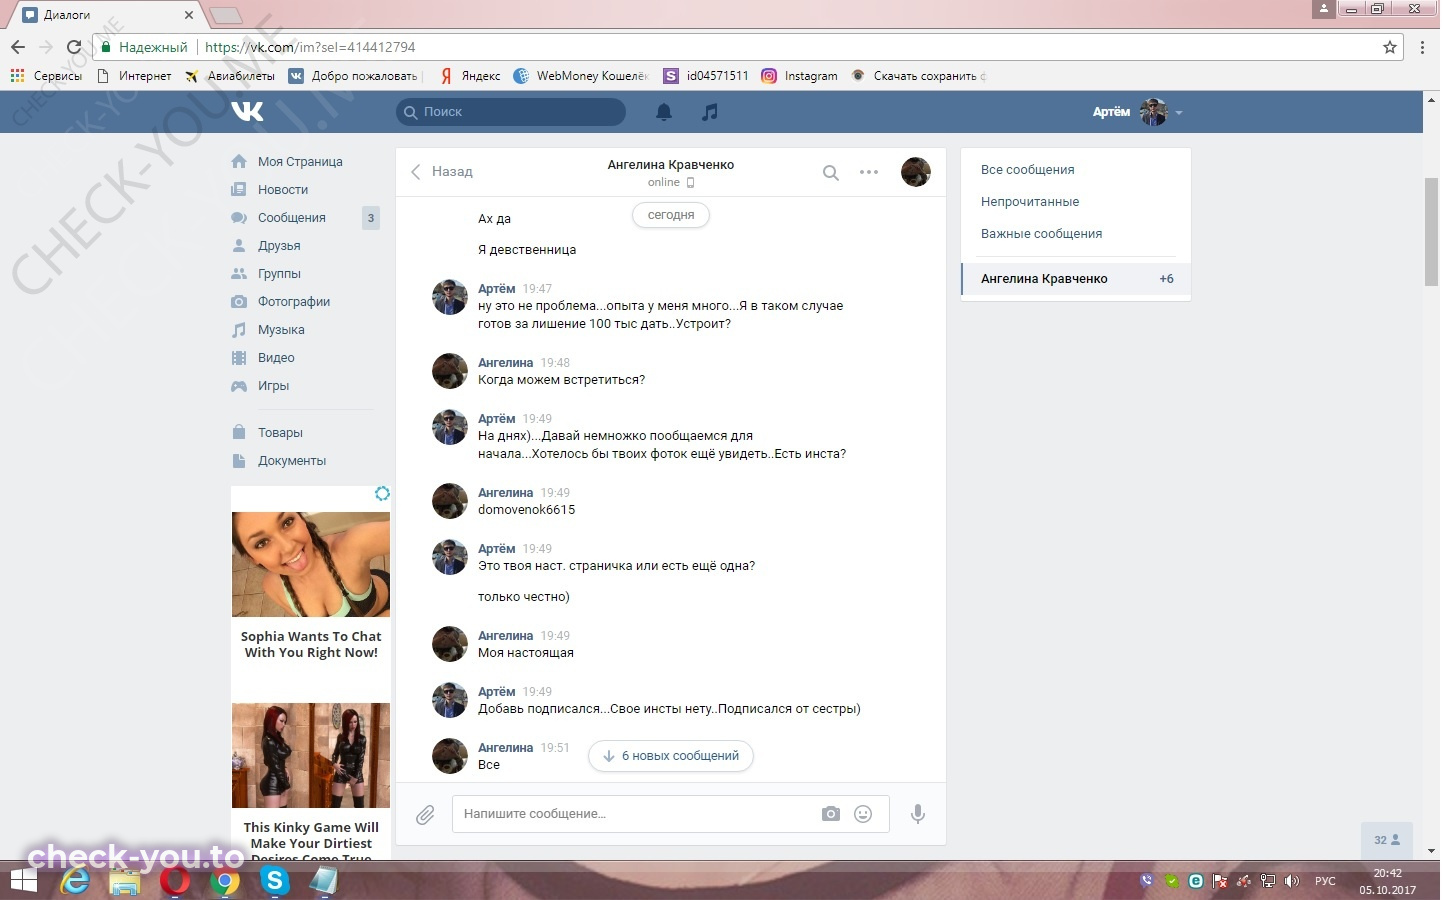Viewport: 1444px width, 900px height.
Task: Open the Kinky Game ad image
Action: (x=311, y=756)
